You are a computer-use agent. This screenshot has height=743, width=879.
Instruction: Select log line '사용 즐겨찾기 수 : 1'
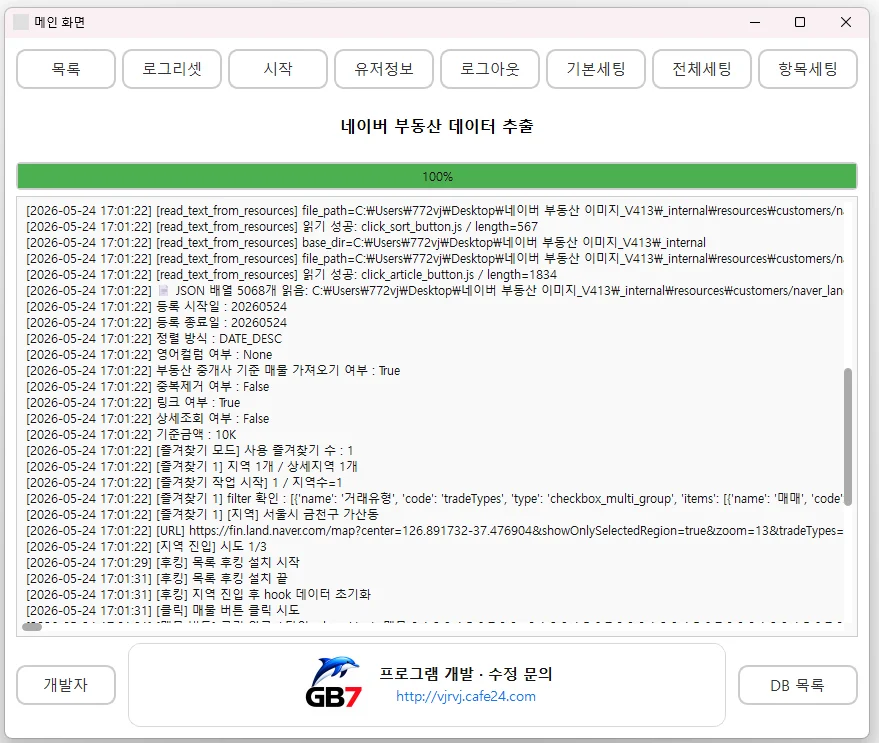click(189, 450)
